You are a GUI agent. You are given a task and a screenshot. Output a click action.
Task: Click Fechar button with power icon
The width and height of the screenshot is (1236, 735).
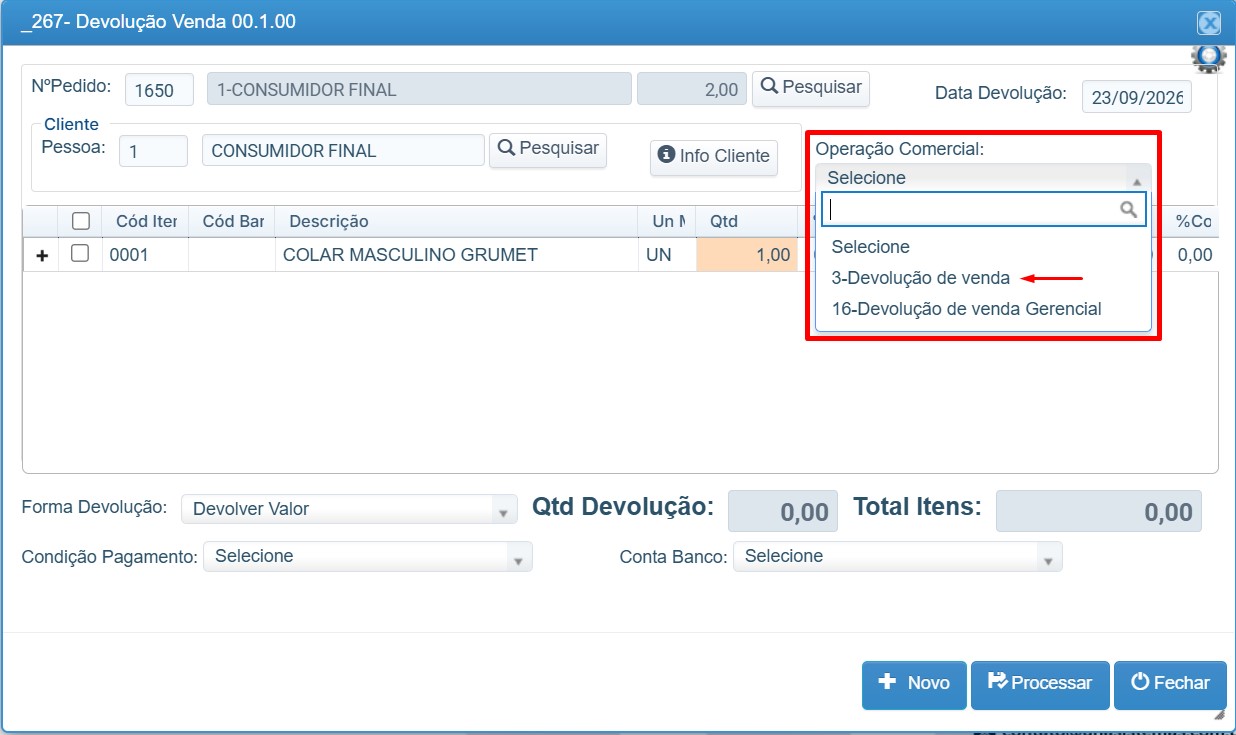pos(1170,684)
